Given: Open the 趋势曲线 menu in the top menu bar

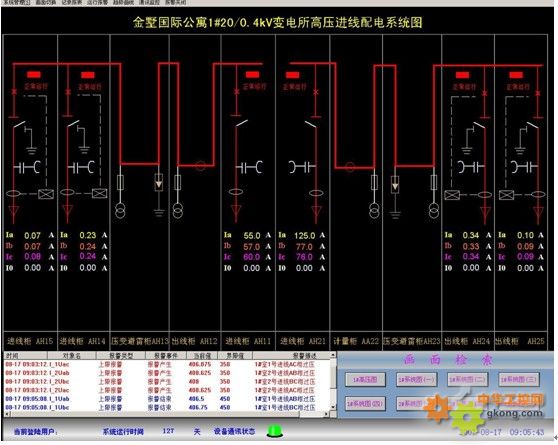Looking at the screenshot, I should point(124,2).
